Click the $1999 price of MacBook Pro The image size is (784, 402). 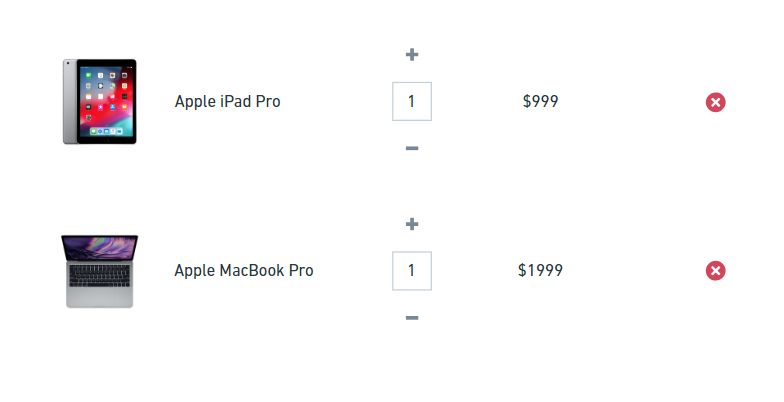pos(540,271)
